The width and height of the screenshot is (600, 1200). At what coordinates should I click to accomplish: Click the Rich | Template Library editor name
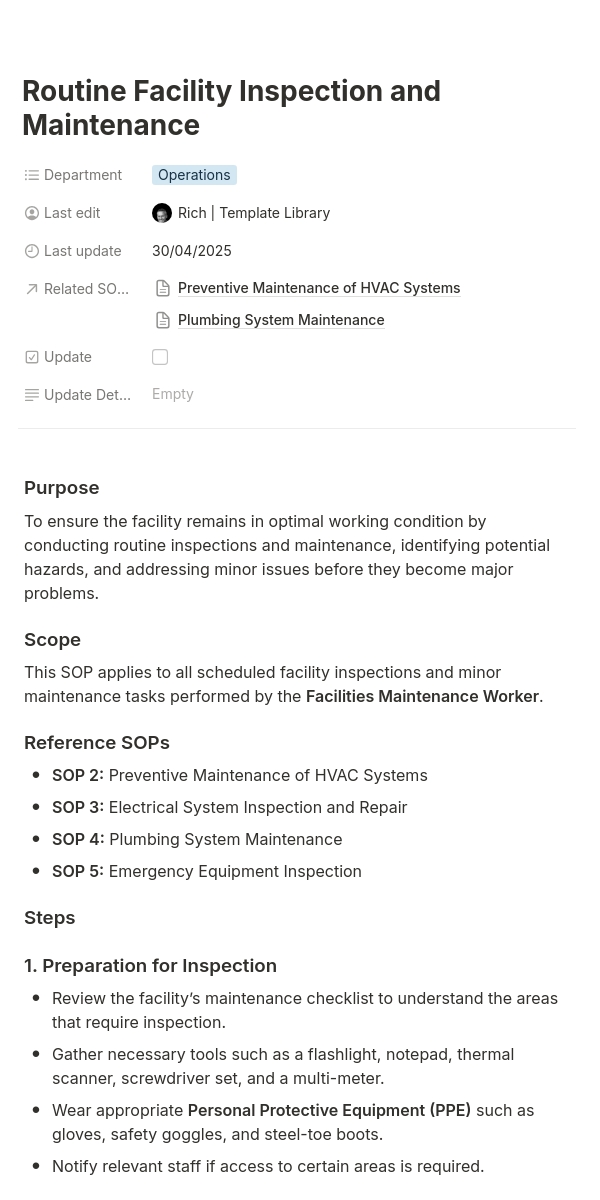(x=254, y=213)
